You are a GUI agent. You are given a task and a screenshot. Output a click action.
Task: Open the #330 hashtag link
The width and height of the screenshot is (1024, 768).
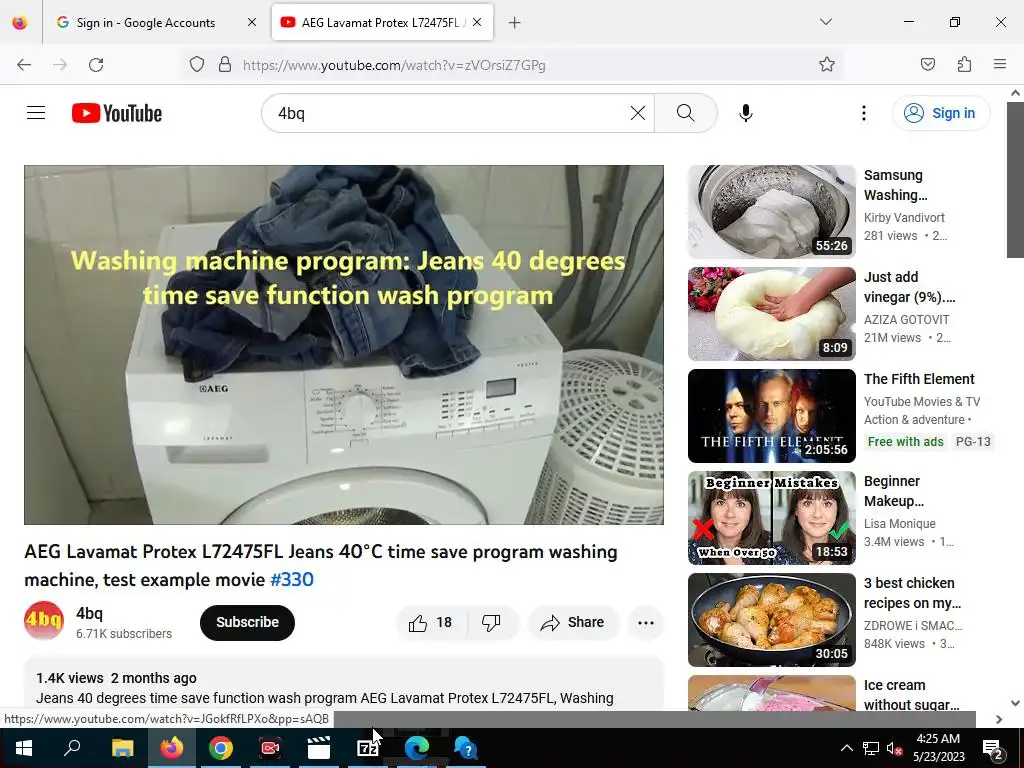292,579
